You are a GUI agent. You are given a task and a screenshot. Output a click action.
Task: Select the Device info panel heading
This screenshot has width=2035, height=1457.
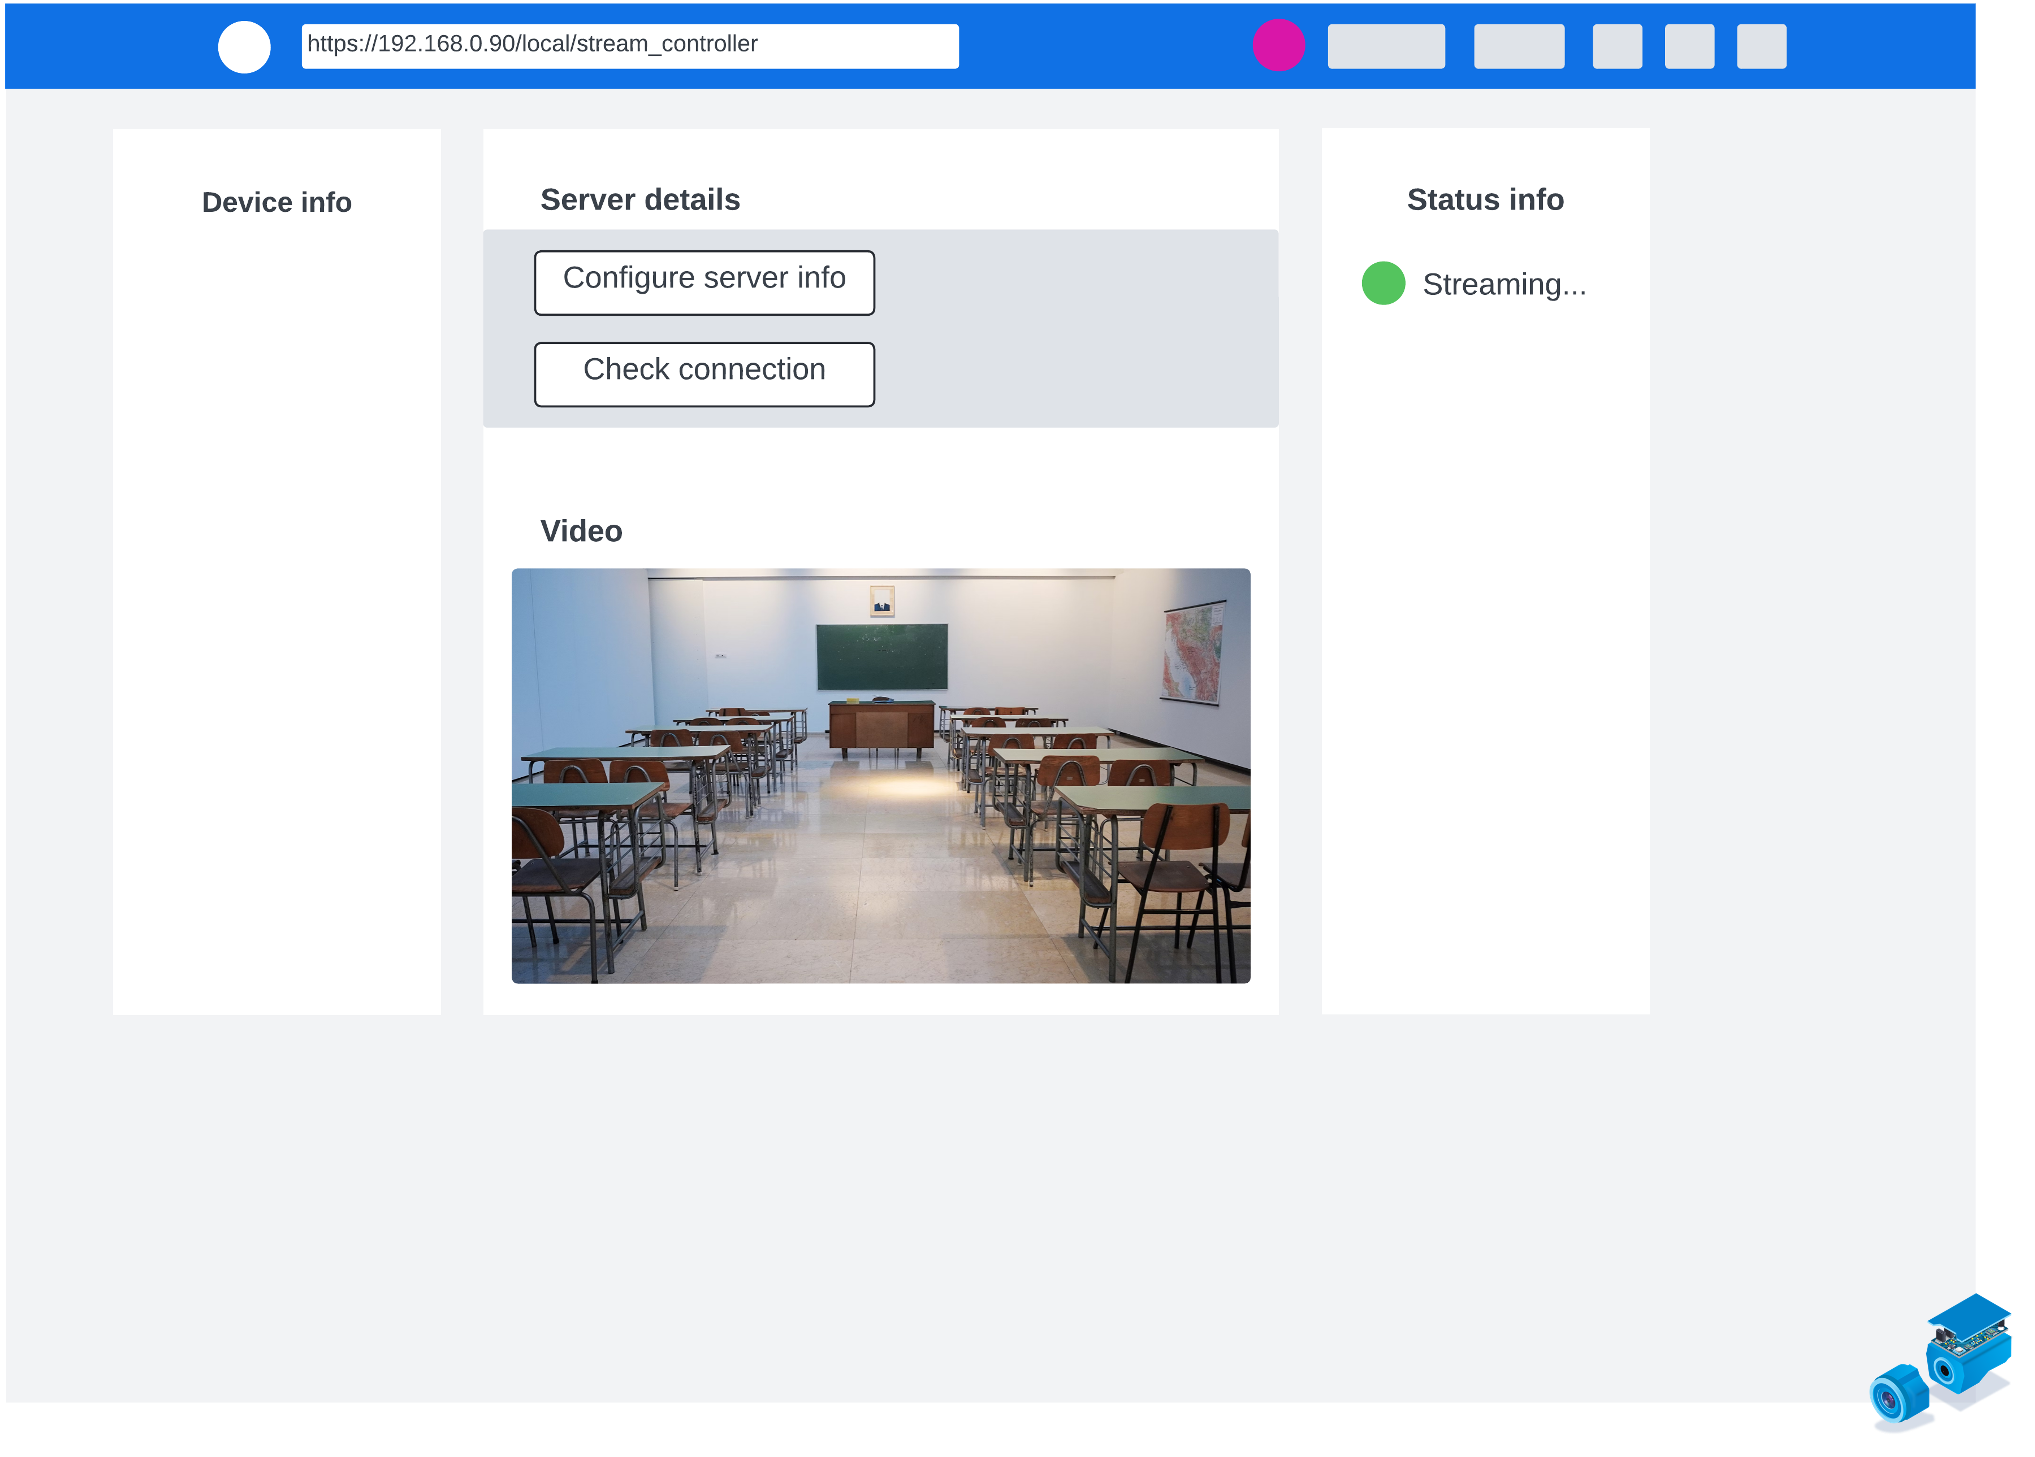tap(277, 202)
